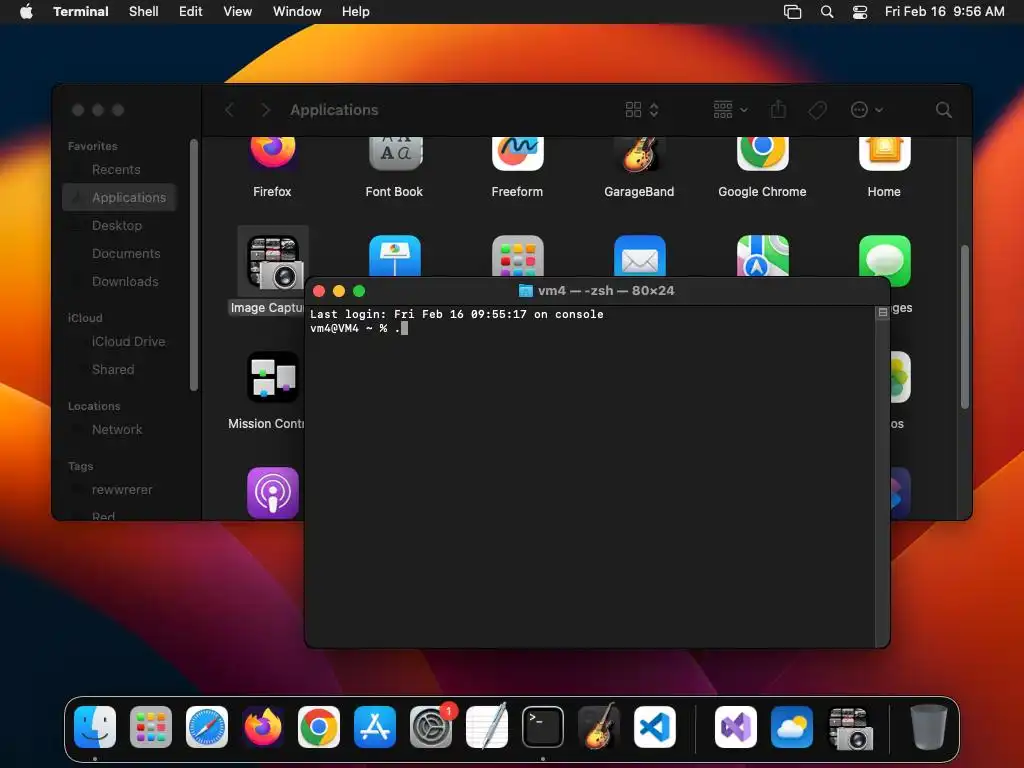This screenshot has height=768, width=1024.
Task: Click the Terminal icon in the Dock
Action: coord(543,727)
